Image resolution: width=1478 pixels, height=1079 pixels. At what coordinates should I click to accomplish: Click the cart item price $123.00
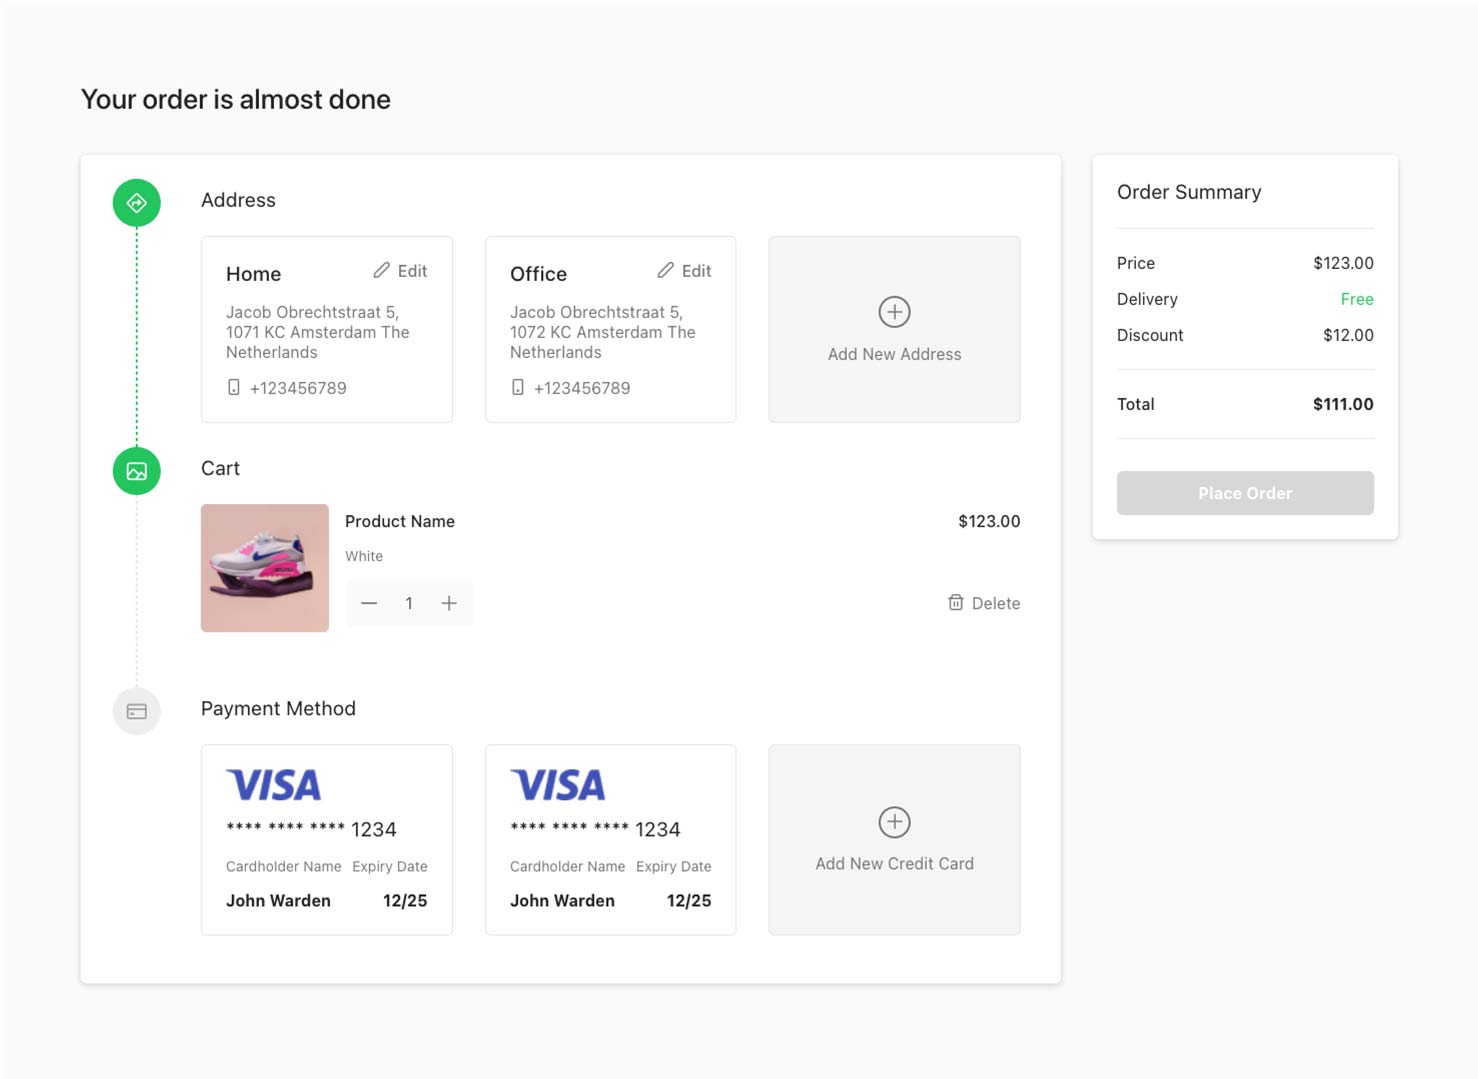click(989, 521)
